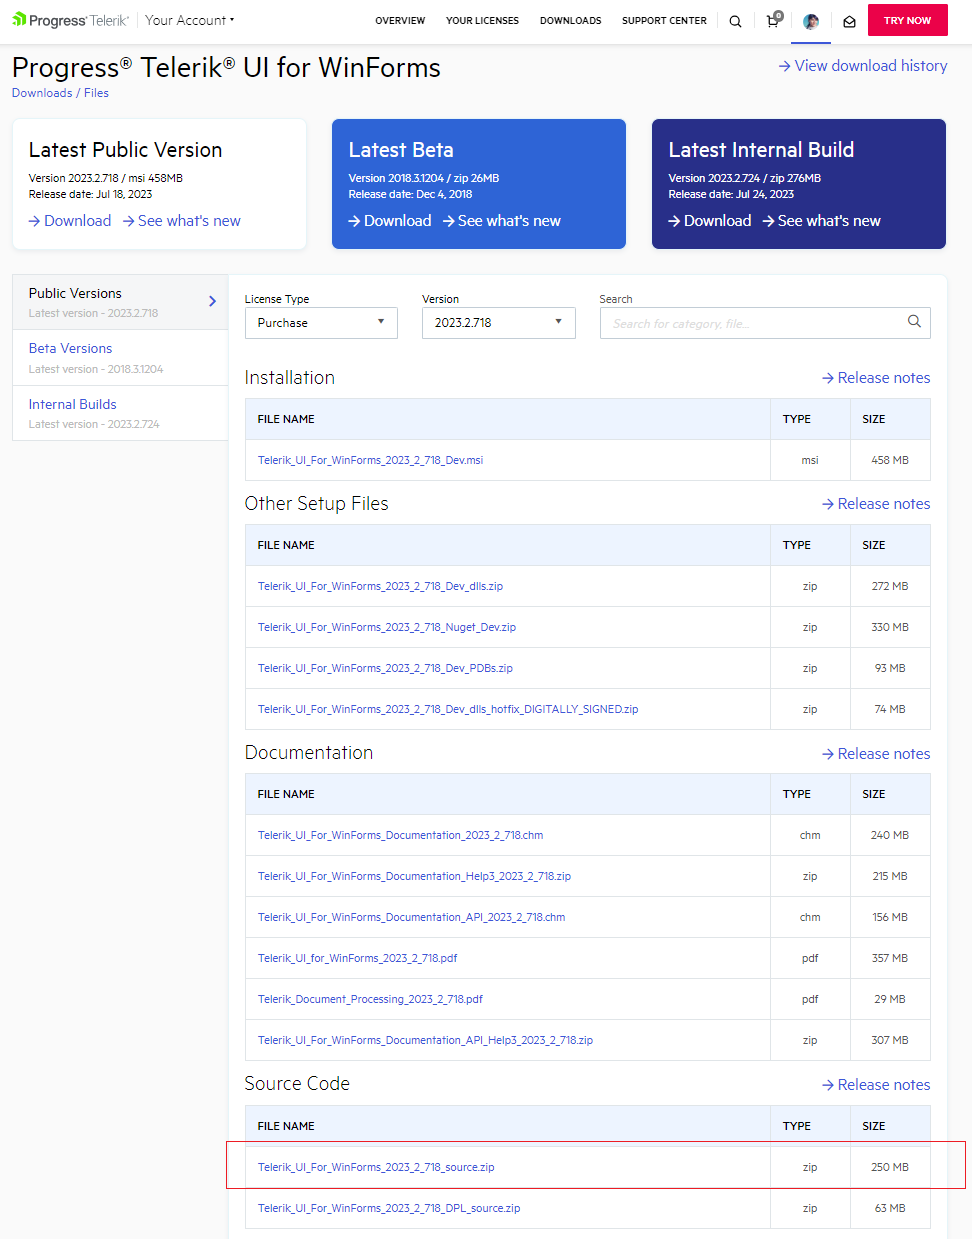This screenshot has width=972, height=1239.
Task: Open the License Type dropdown showing Purchase
Action: point(321,323)
